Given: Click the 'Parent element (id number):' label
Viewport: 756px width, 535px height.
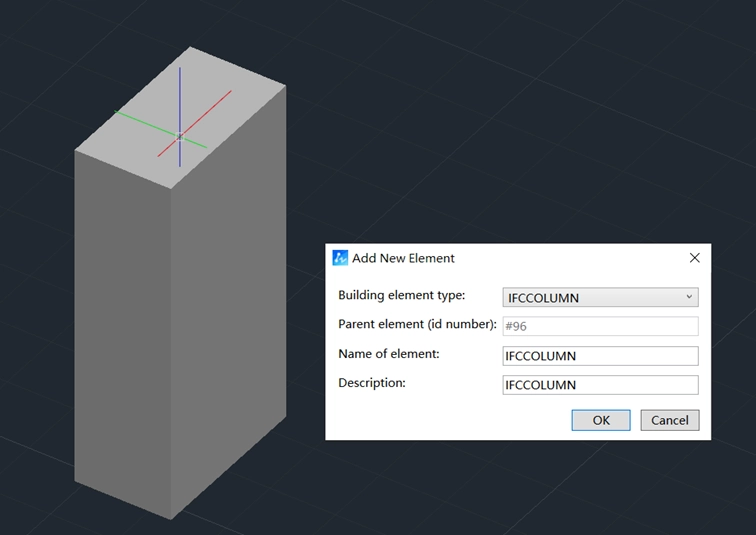Looking at the screenshot, I should (x=417, y=324).
